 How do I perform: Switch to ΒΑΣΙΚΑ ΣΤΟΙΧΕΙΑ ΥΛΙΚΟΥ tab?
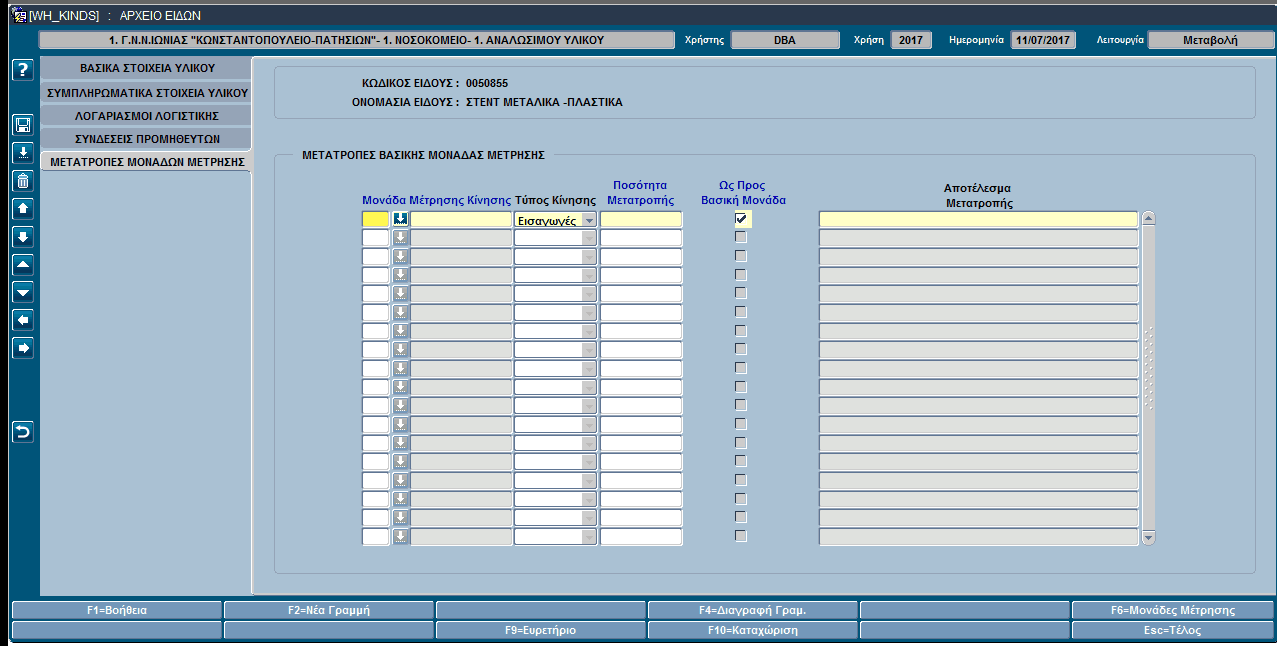point(147,69)
